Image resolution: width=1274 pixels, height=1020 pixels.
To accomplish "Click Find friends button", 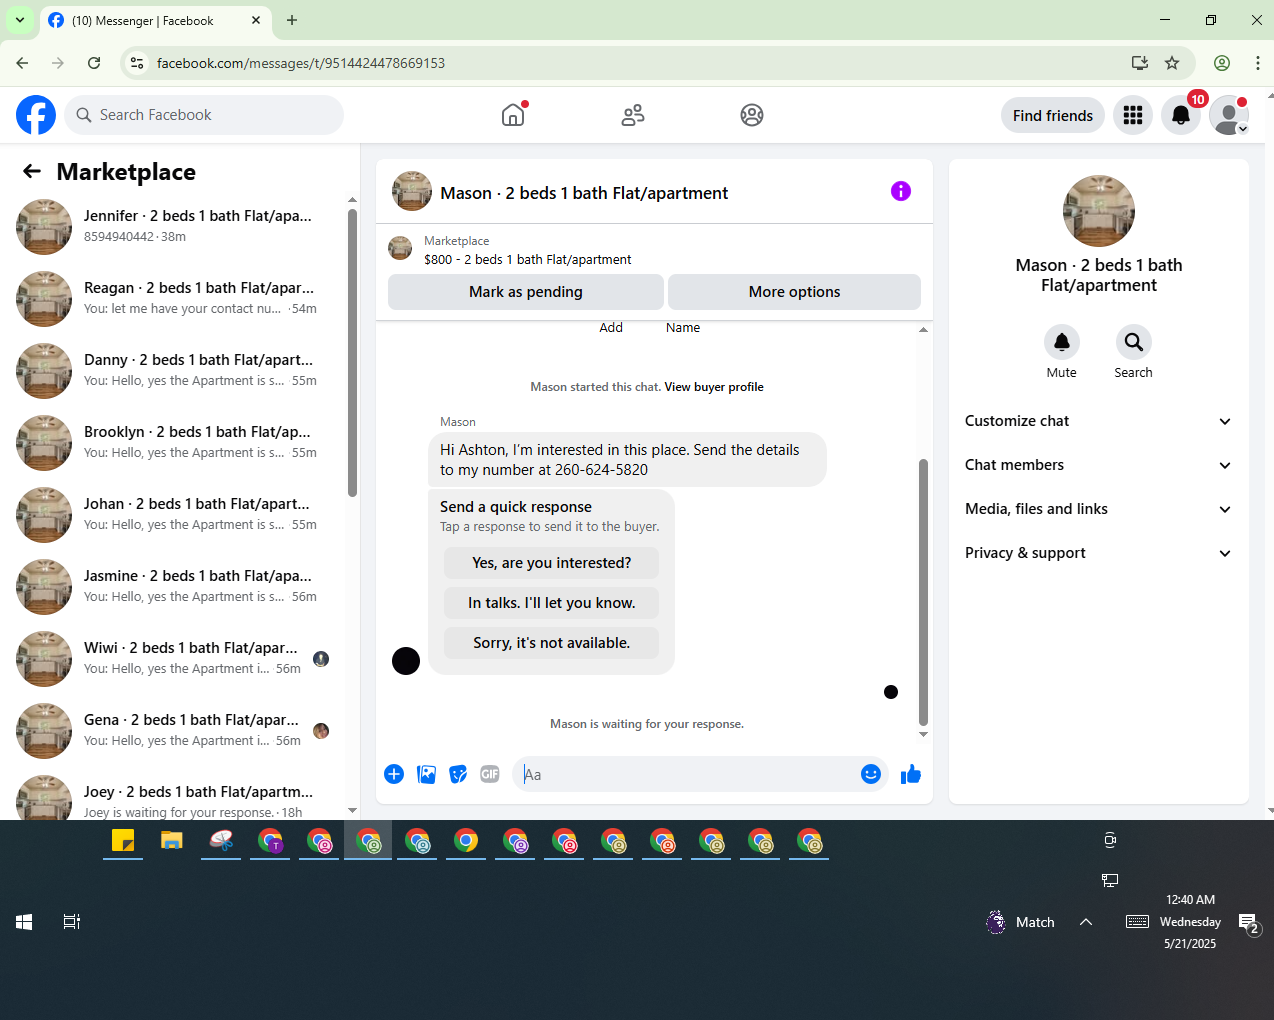I will pyautogui.click(x=1053, y=116).
